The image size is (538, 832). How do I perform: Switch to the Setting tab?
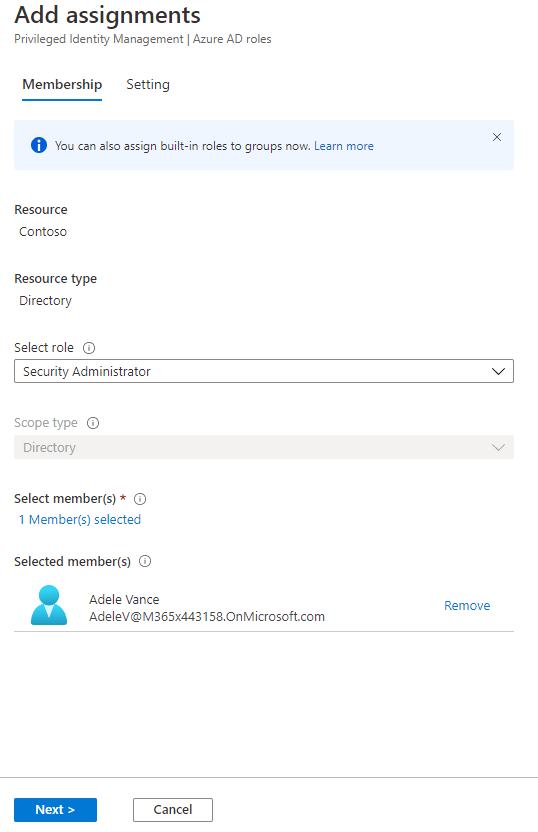pyautogui.click(x=148, y=84)
